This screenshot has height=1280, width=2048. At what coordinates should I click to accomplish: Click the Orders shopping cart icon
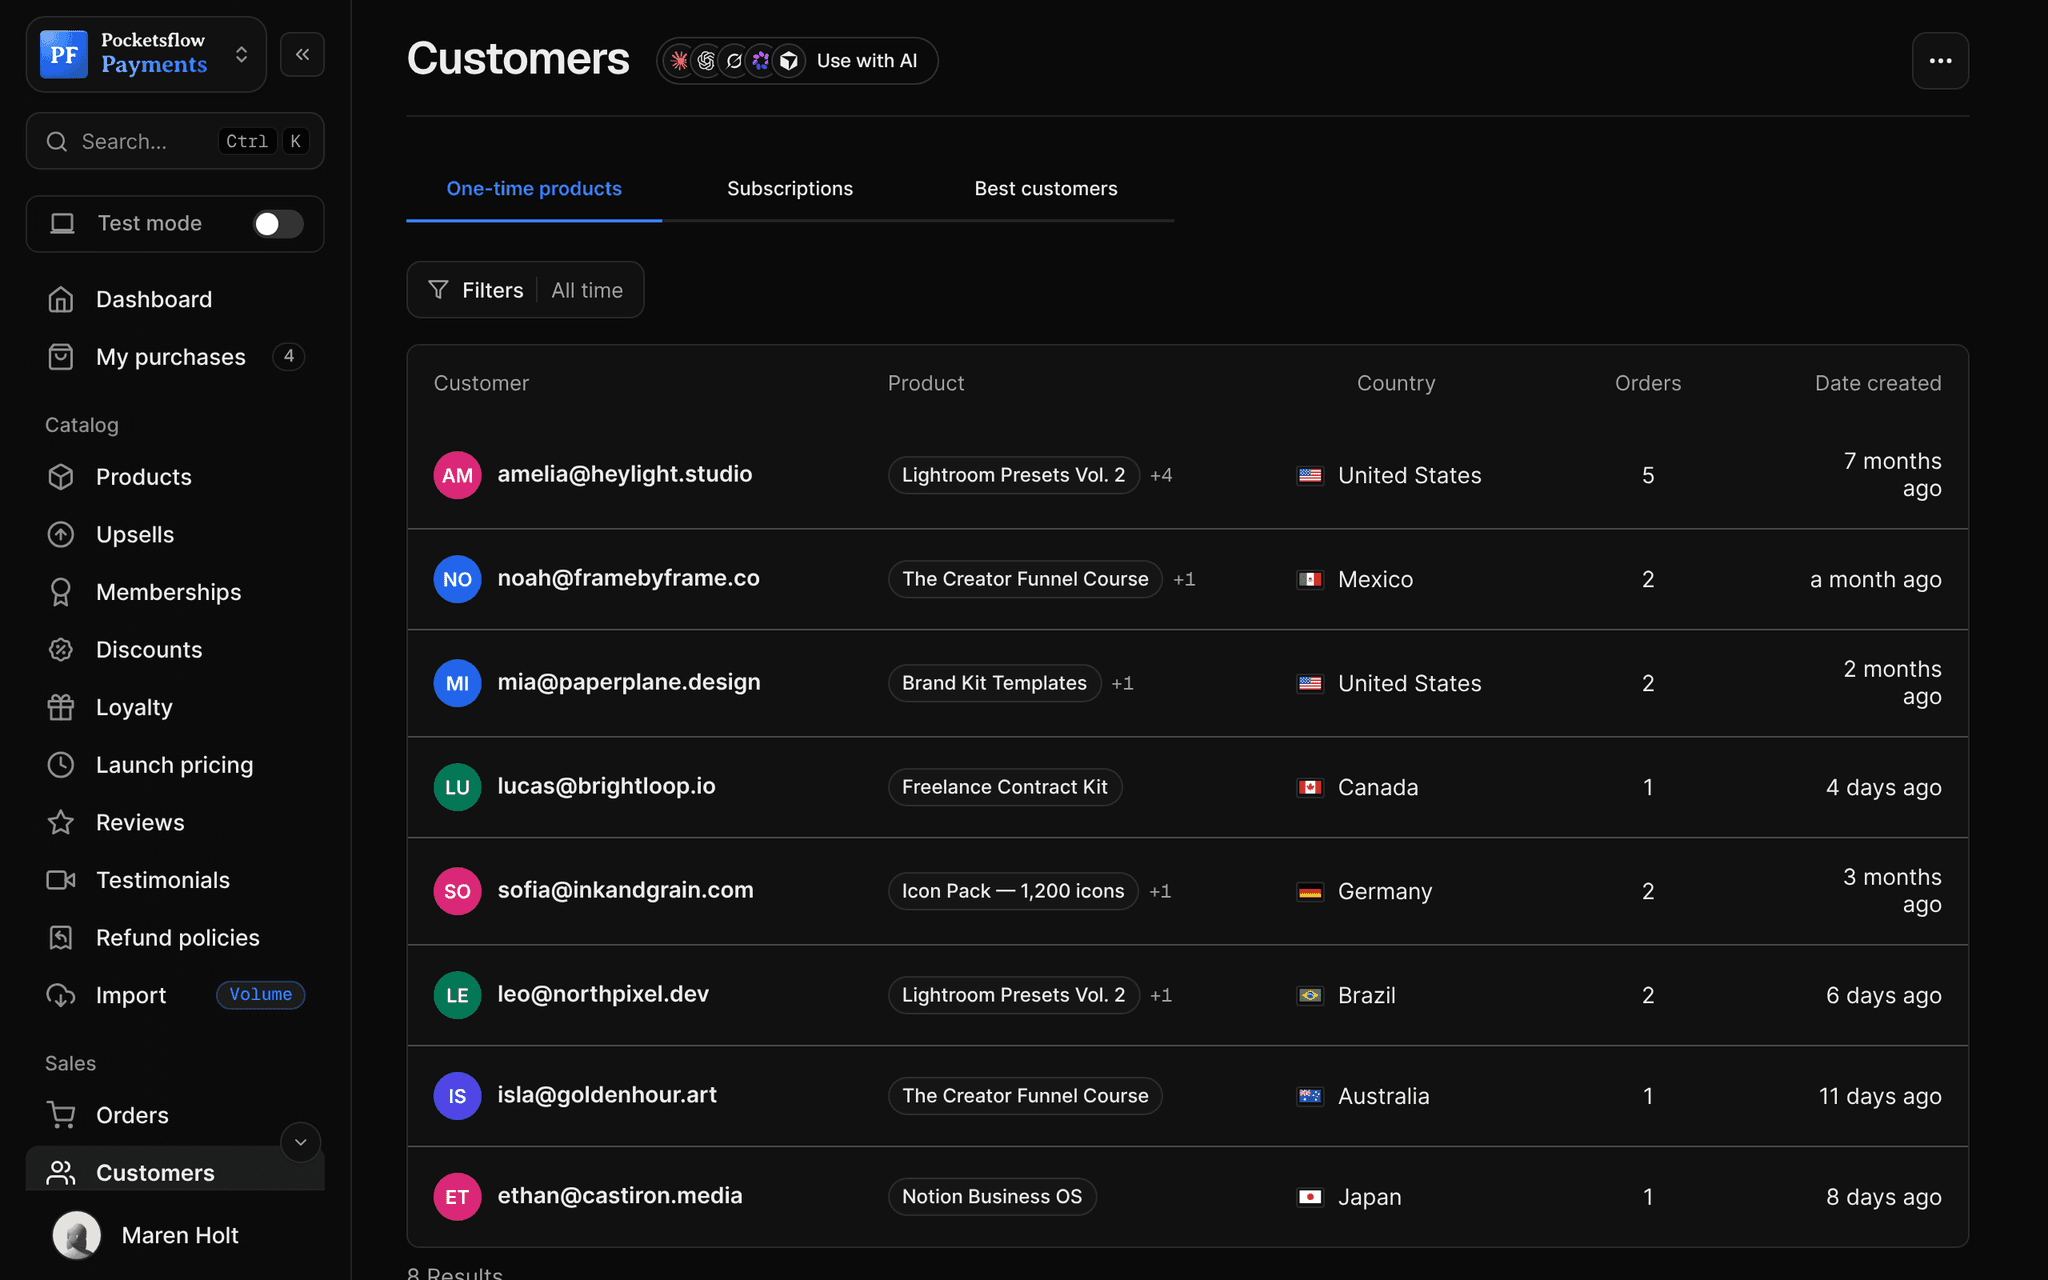61,1115
